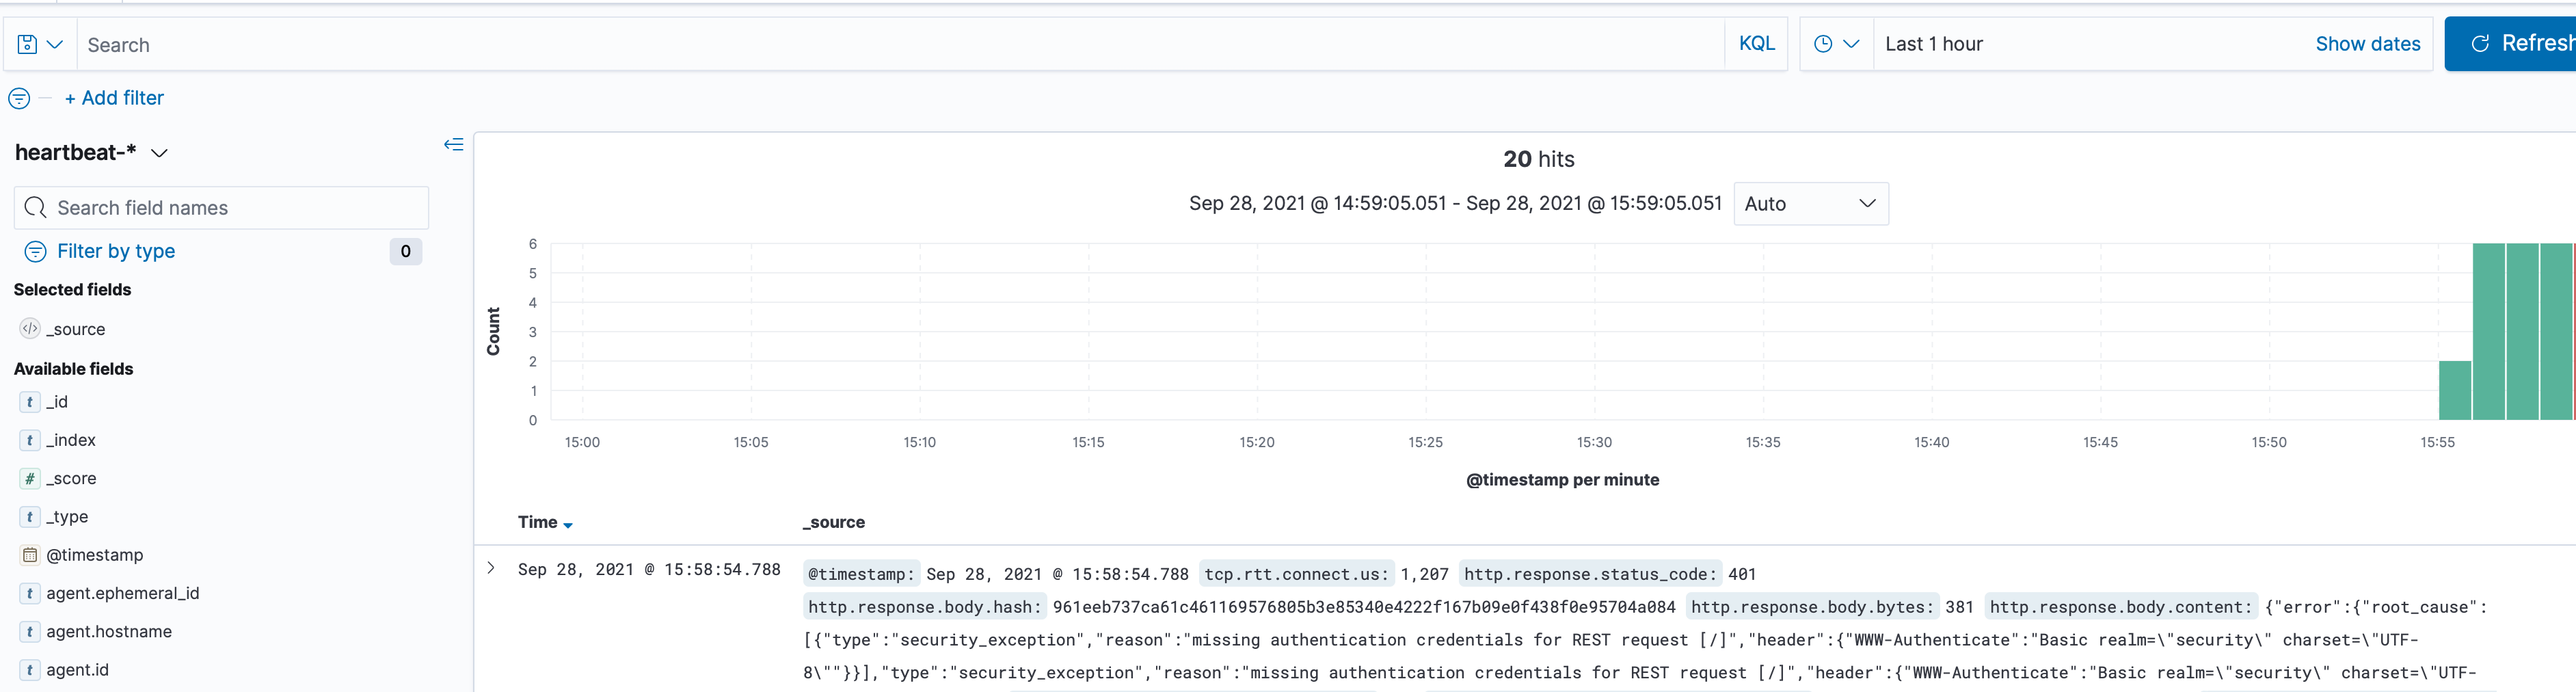Select the @timestamp available field
This screenshot has width=2576, height=692.
click(x=95, y=555)
